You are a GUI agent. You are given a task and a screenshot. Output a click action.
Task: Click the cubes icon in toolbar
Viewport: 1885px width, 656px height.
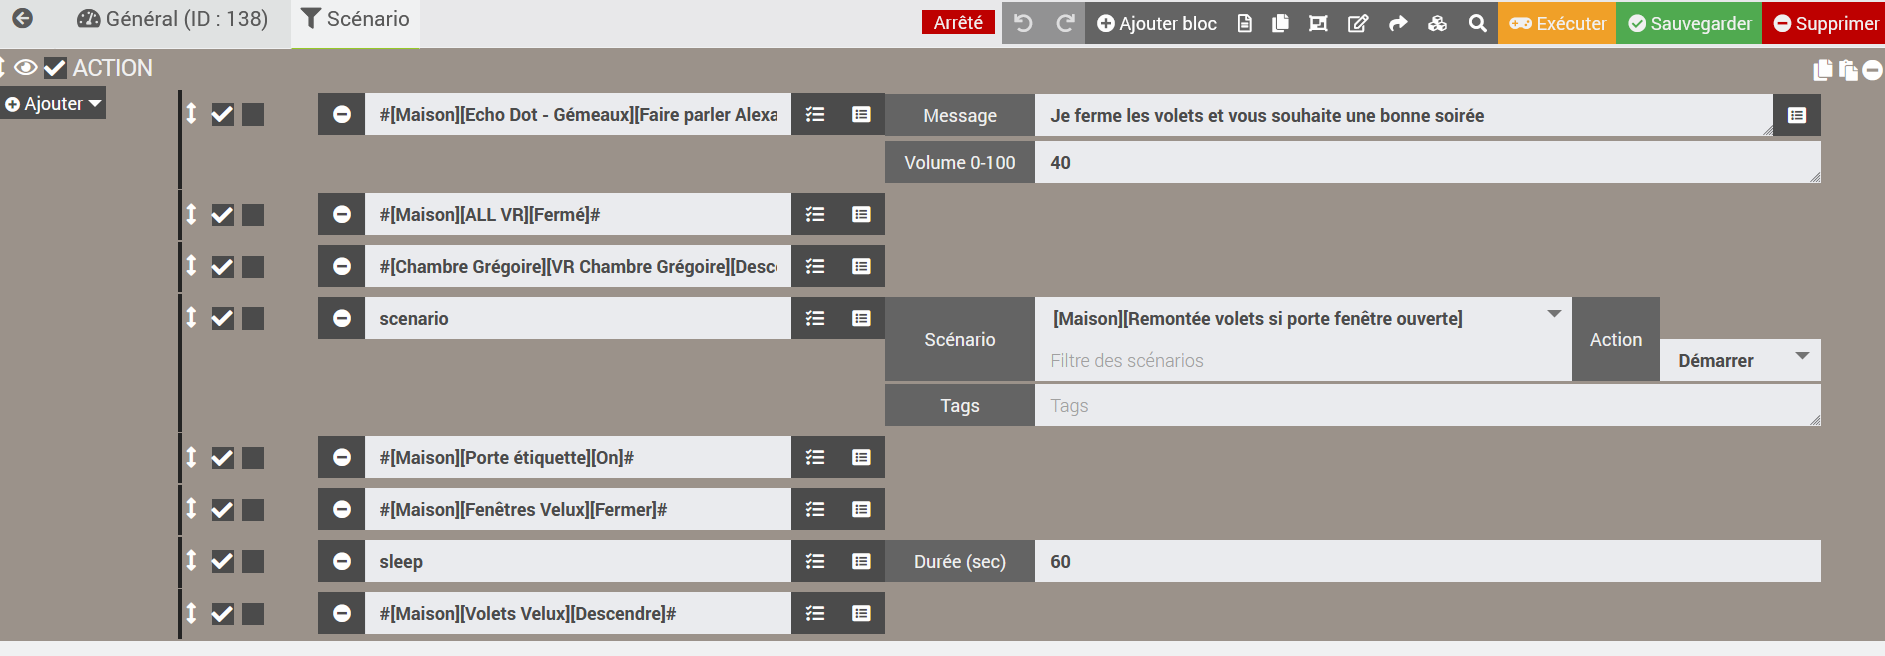[x=1437, y=23]
